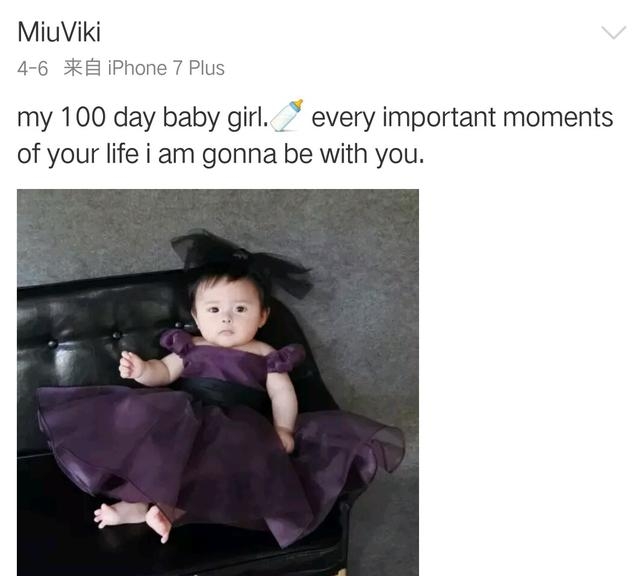Expand the post options chevron

[x=613, y=32]
